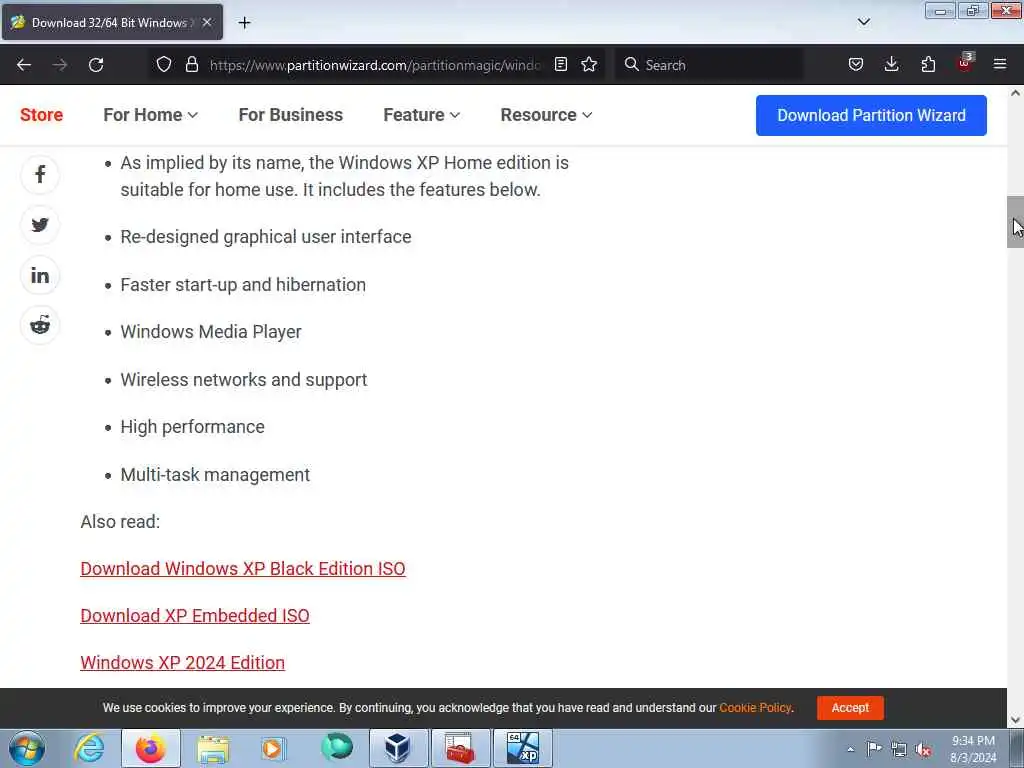The width and height of the screenshot is (1024, 768).
Task: Open the Windows Start orb
Action: point(27,748)
